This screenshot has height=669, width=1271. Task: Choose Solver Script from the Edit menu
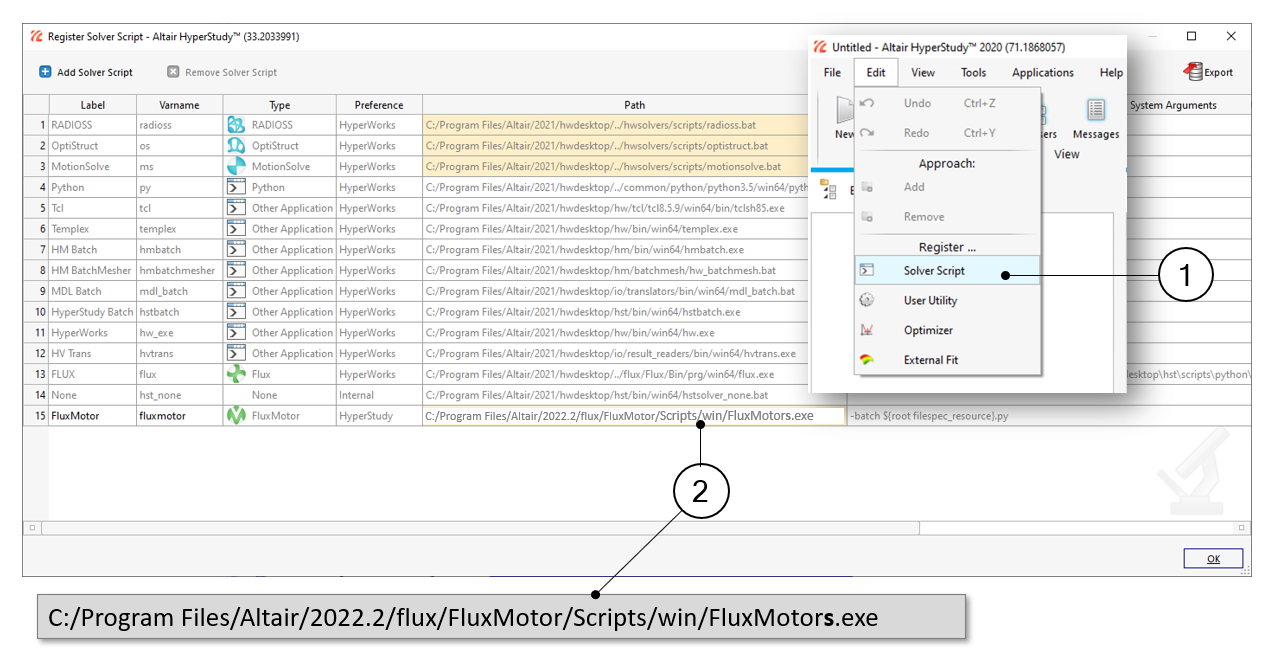(934, 271)
